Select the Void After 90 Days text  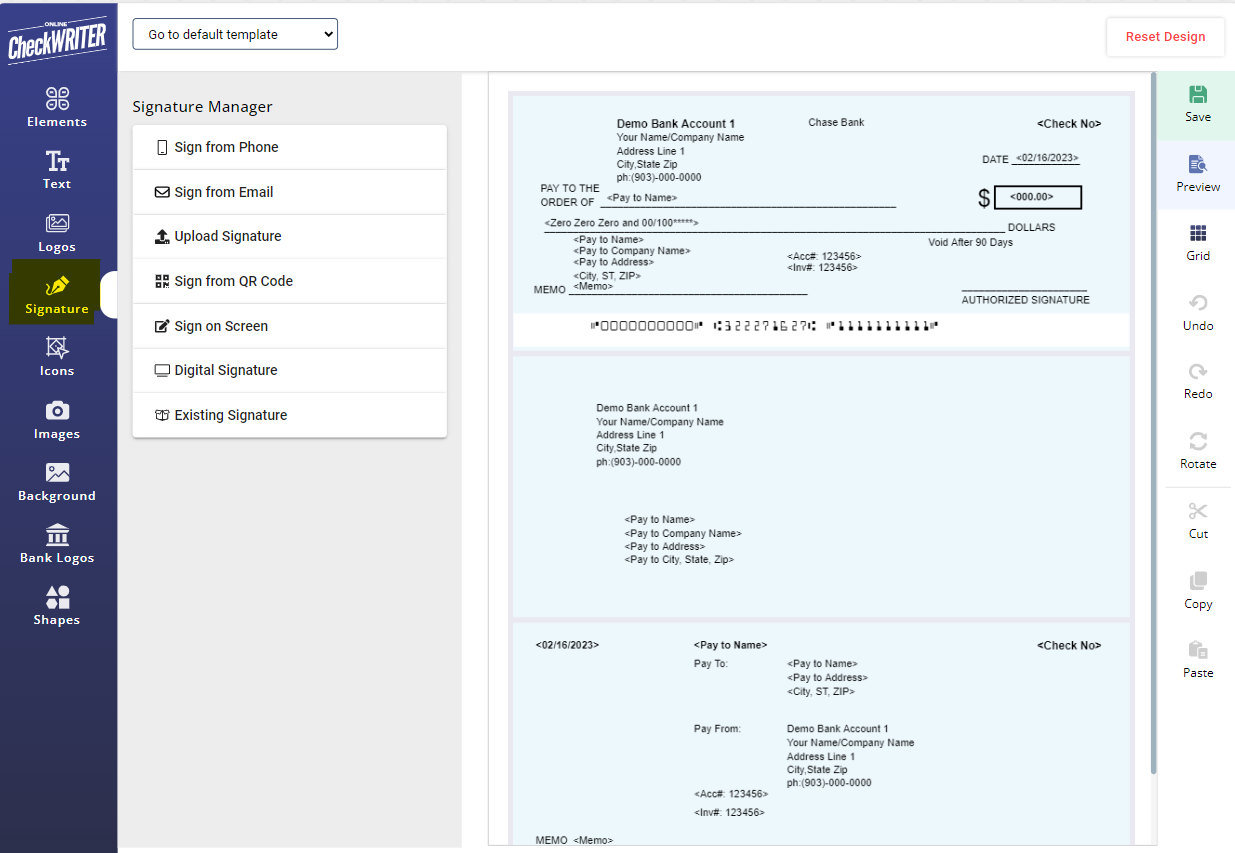[970, 243]
